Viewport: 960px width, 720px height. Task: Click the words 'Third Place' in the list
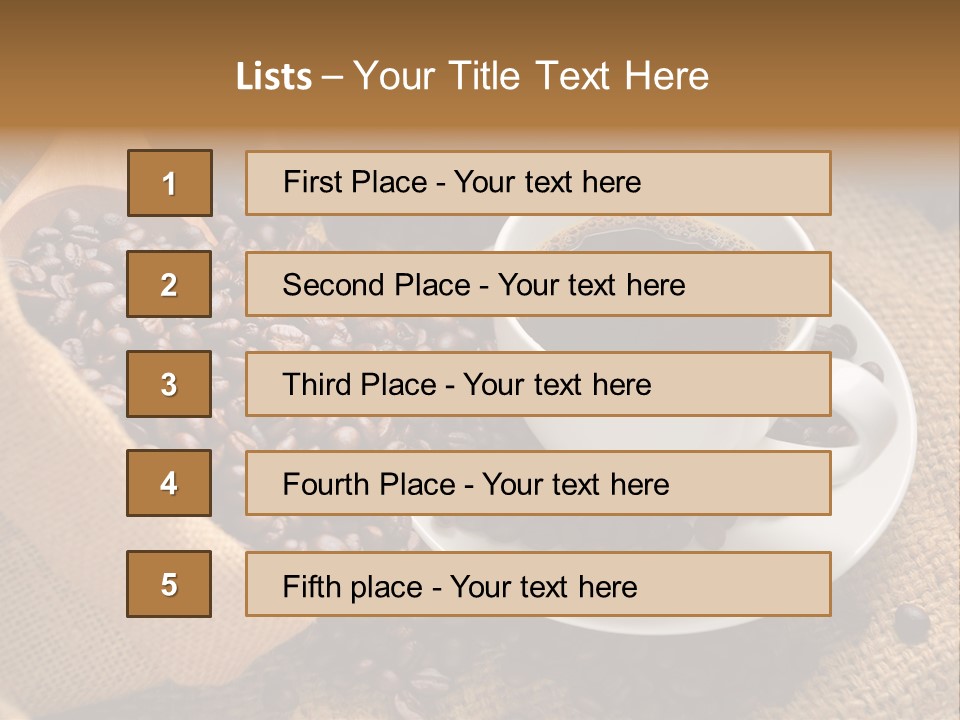point(359,384)
